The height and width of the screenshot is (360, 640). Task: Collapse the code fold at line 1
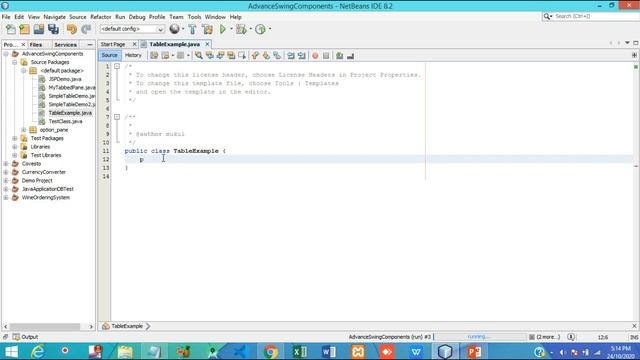point(117,66)
